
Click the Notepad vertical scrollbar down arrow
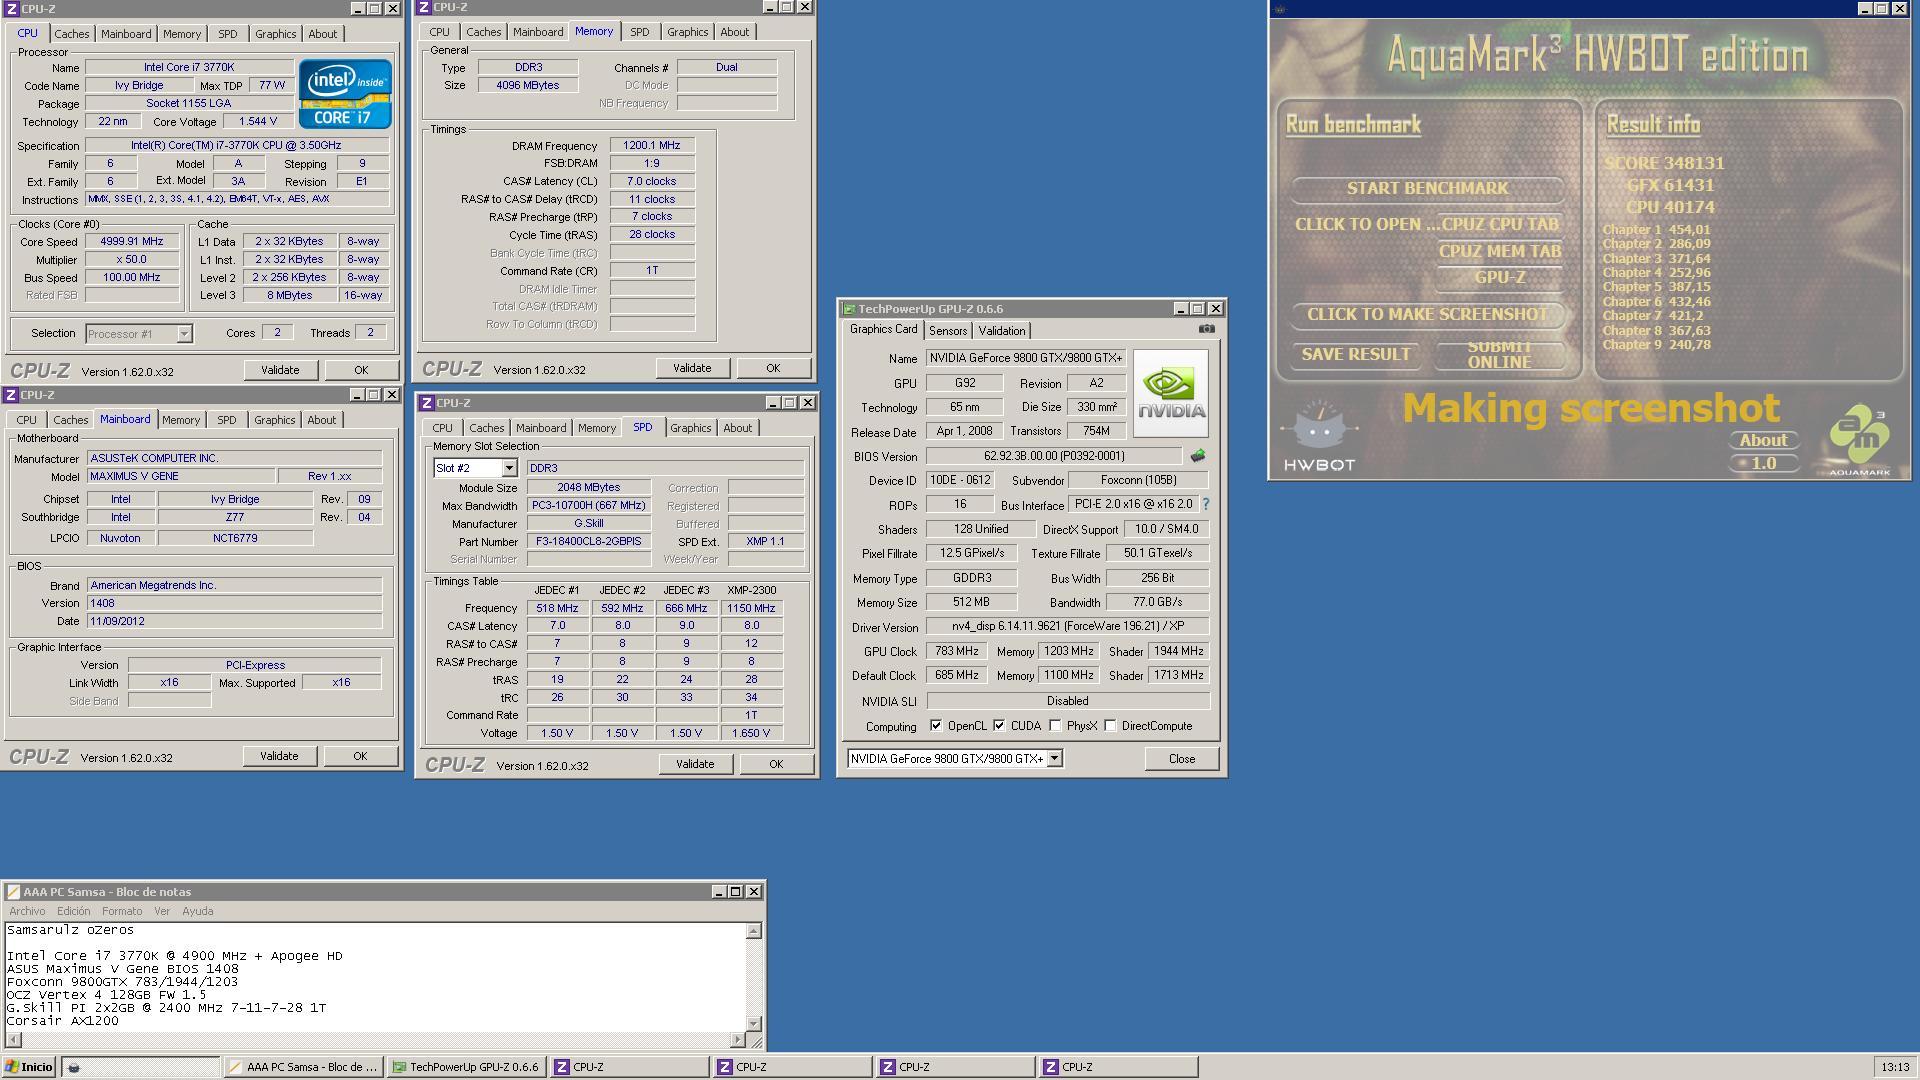(x=754, y=1024)
